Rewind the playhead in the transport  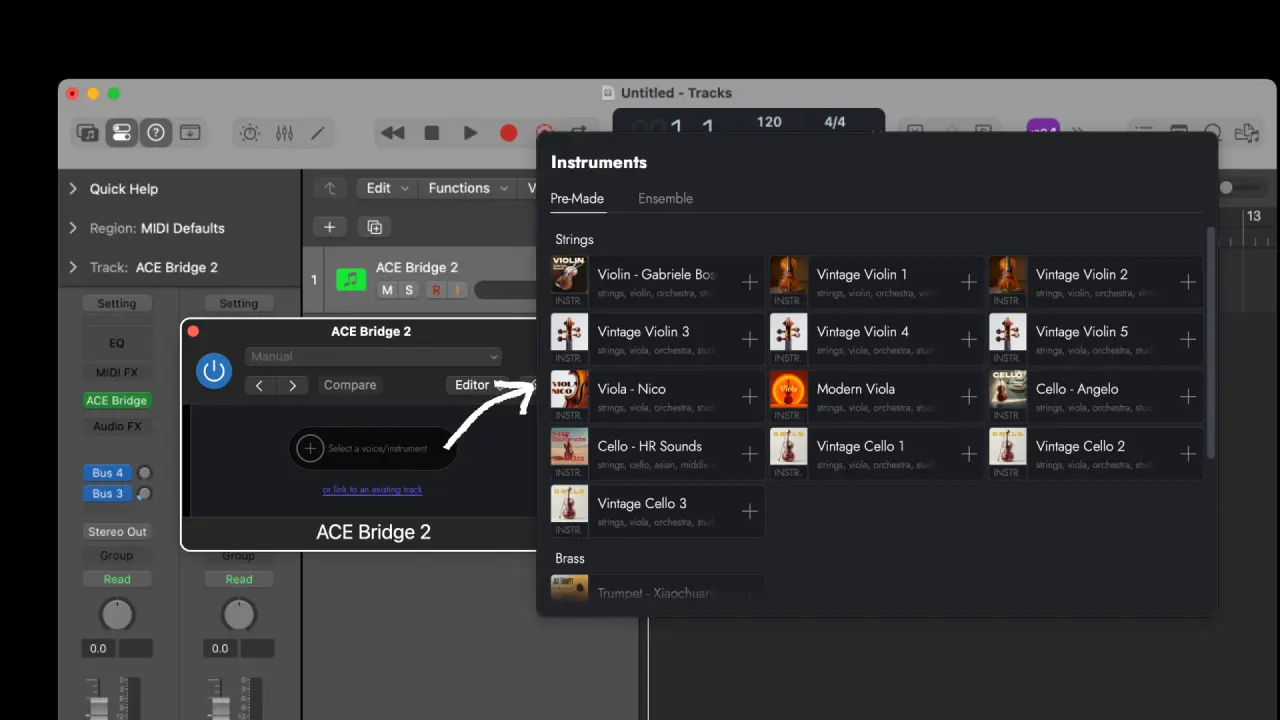coord(393,133)
